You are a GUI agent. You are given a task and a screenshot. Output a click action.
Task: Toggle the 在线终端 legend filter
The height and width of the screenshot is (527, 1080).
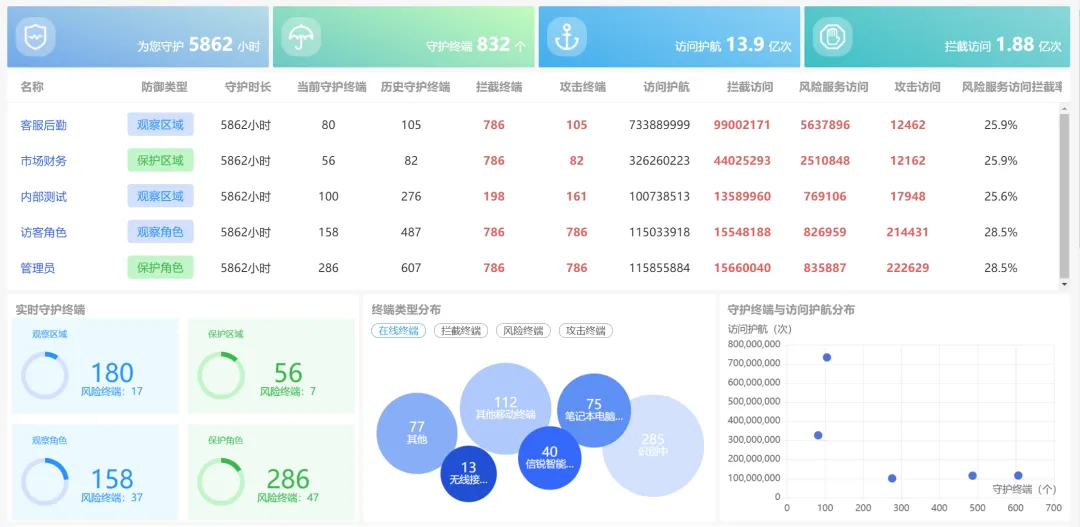pos(398,331)
